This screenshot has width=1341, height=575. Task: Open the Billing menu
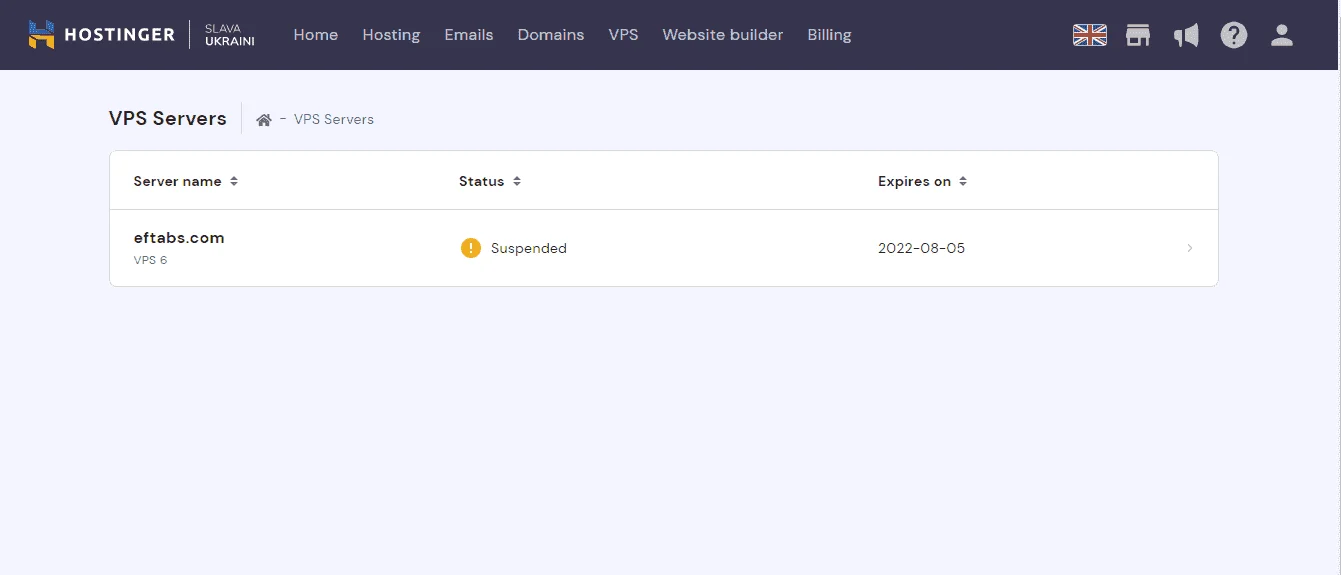point(829,35)
